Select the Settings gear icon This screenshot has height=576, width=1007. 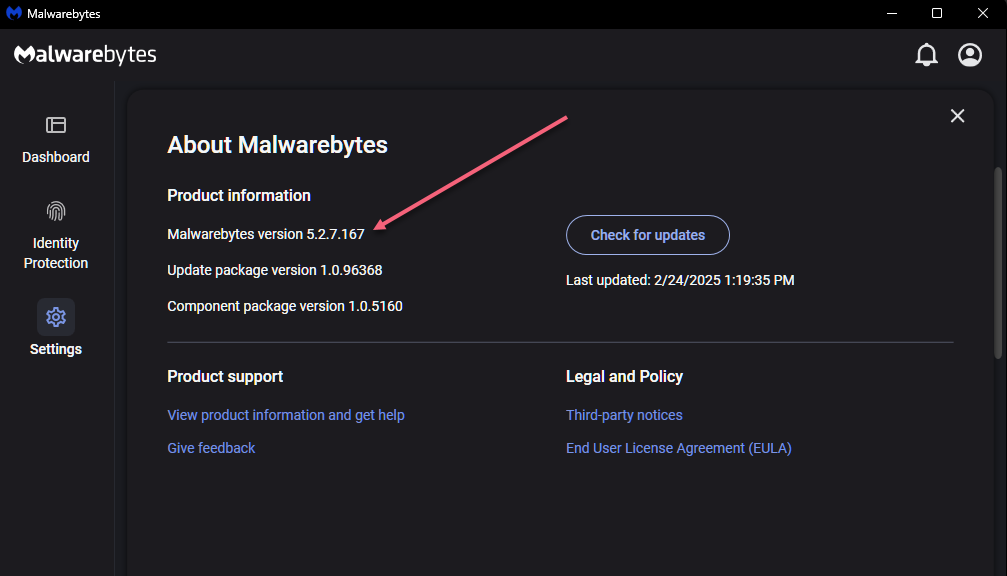(x=56, y=317)
